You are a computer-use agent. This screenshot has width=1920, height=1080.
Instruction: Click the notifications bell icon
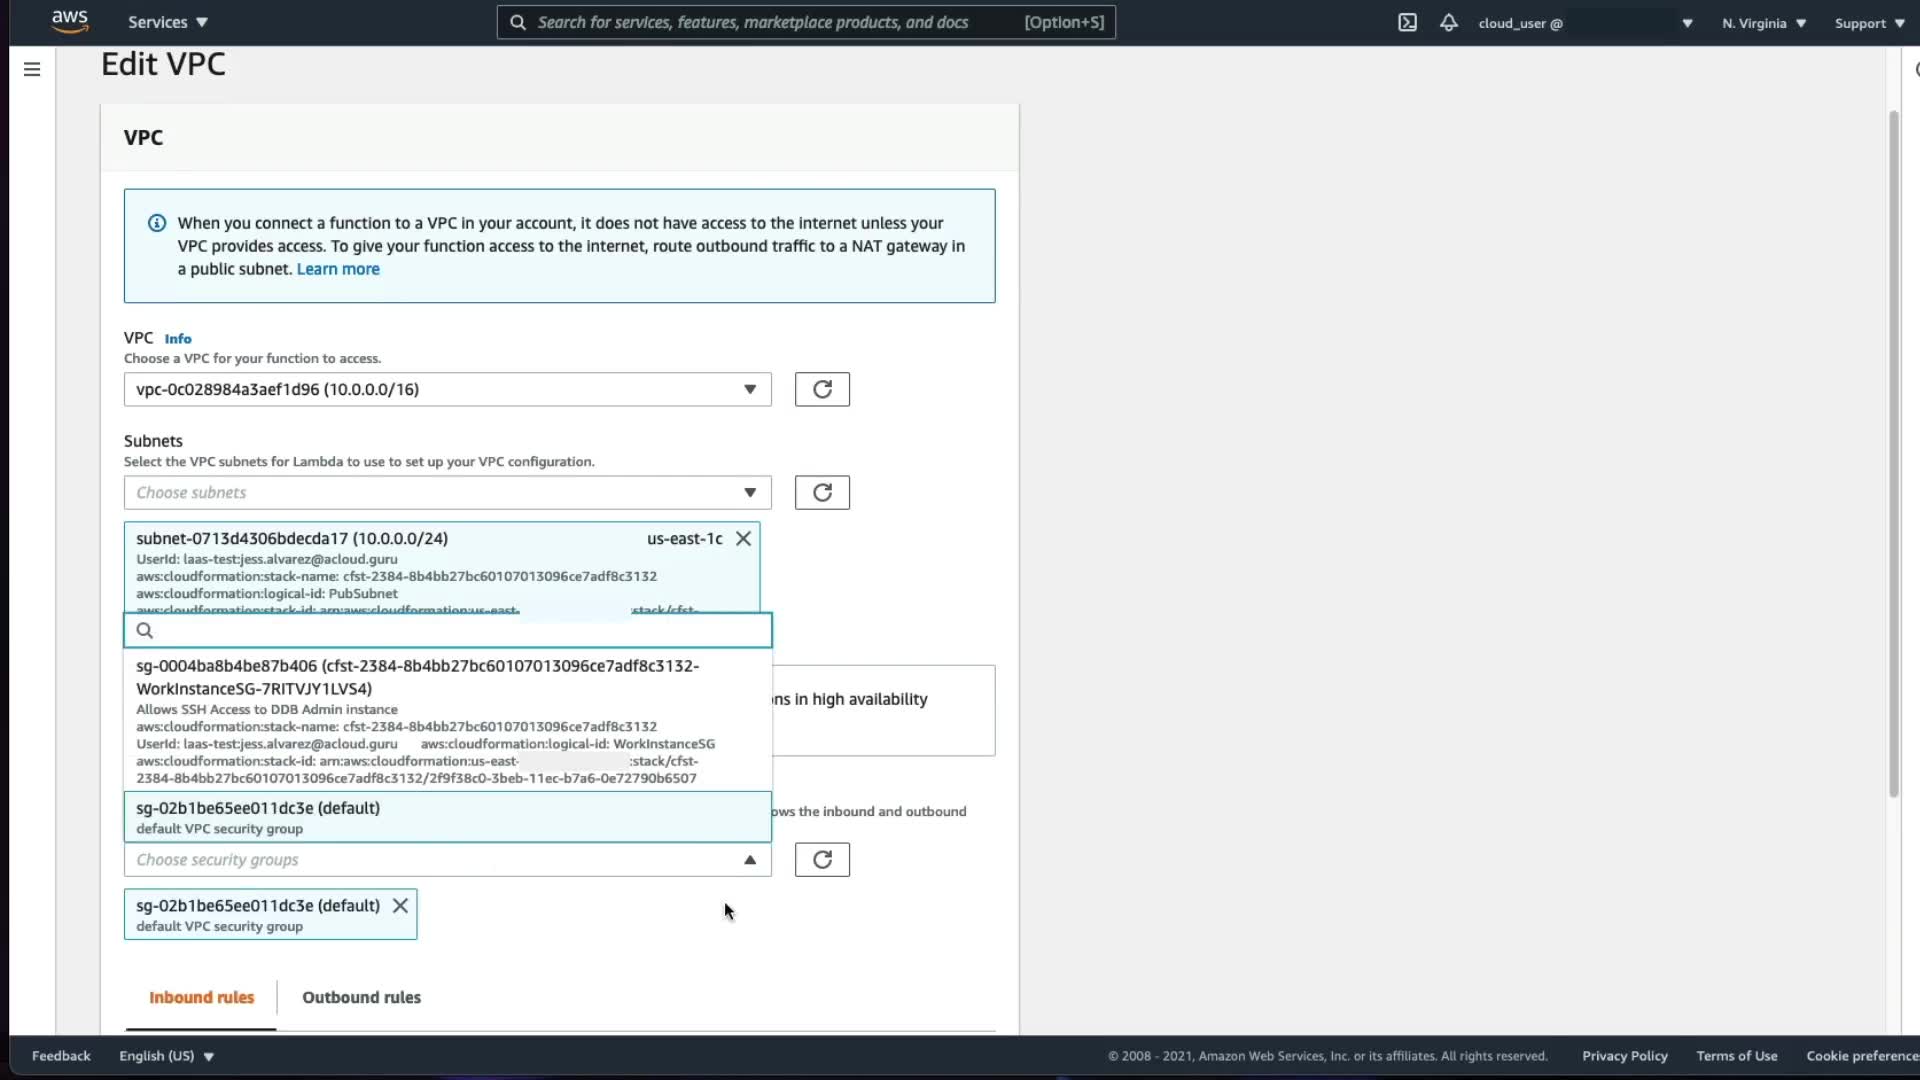pyautogui.click(x=1448, y=22)
